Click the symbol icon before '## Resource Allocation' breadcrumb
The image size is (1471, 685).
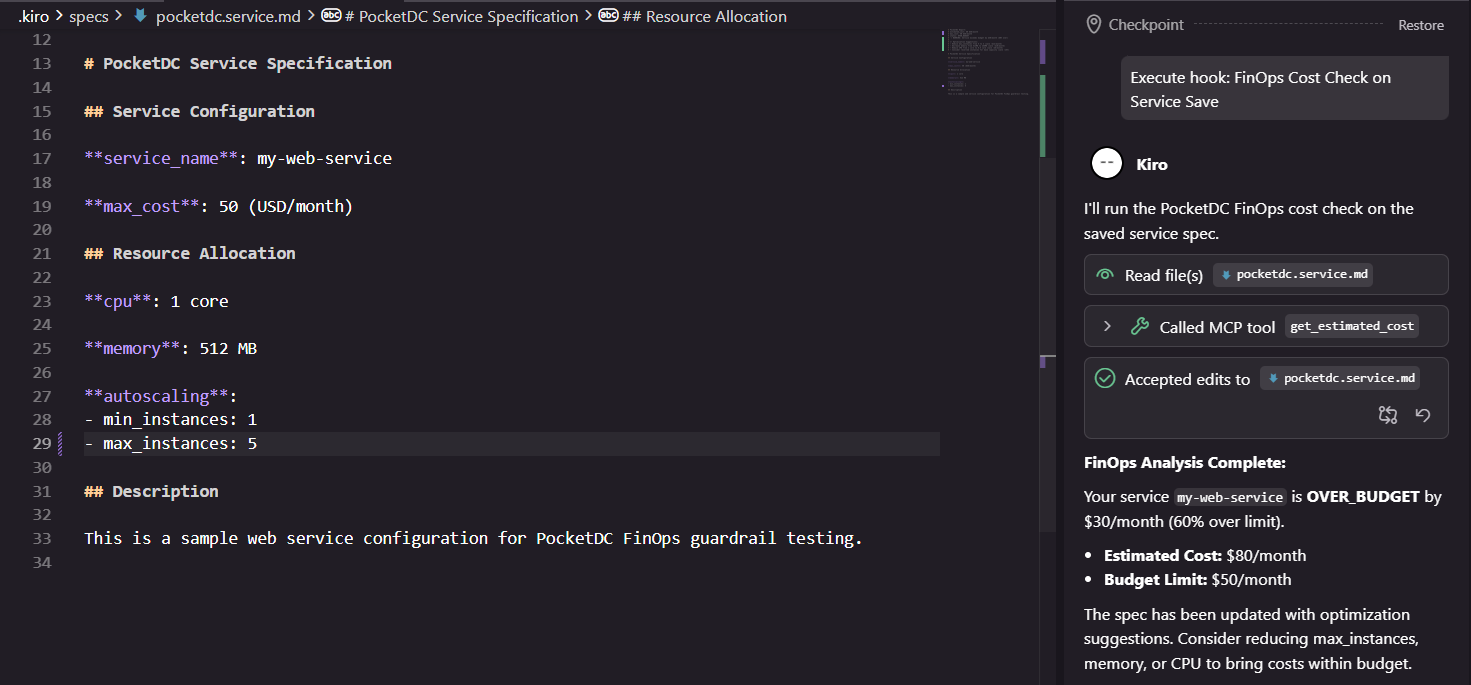tap(608, 16)
